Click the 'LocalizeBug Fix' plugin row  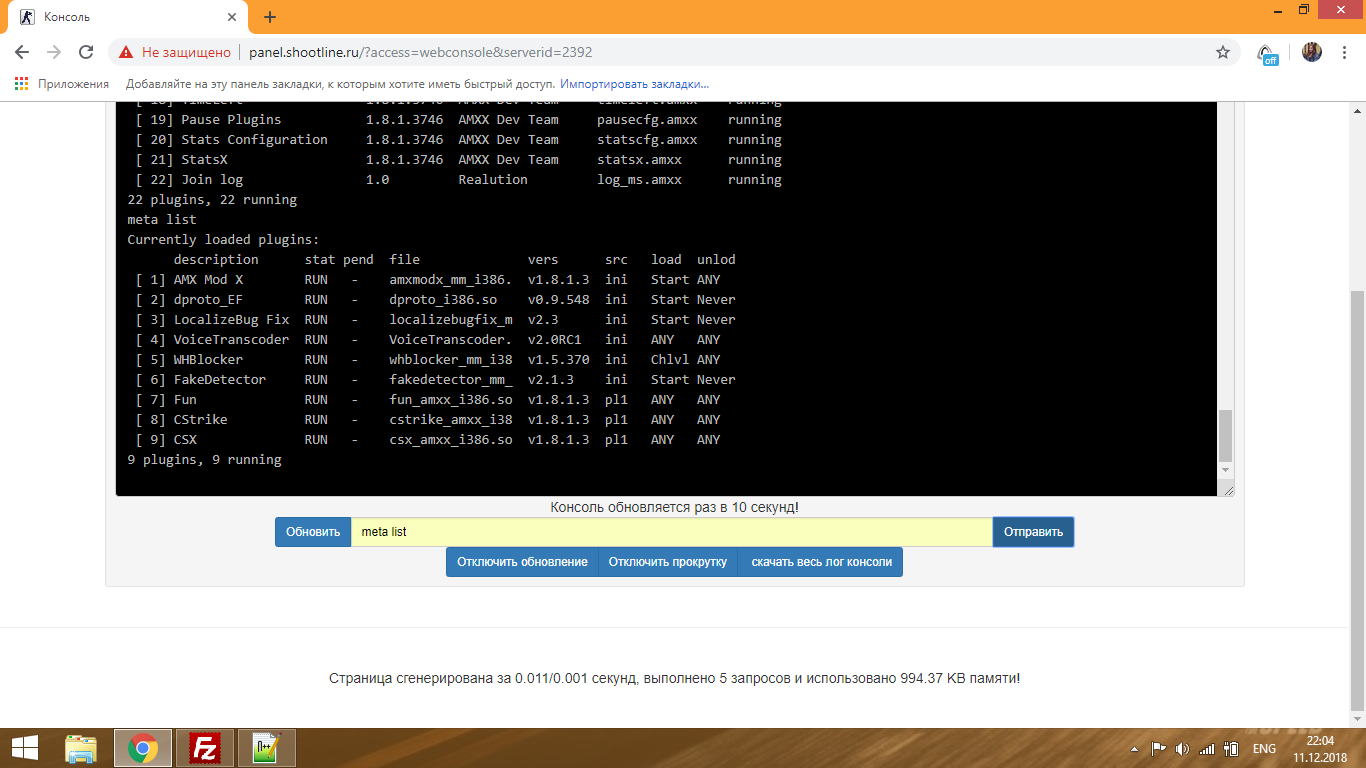coord(432,320)
